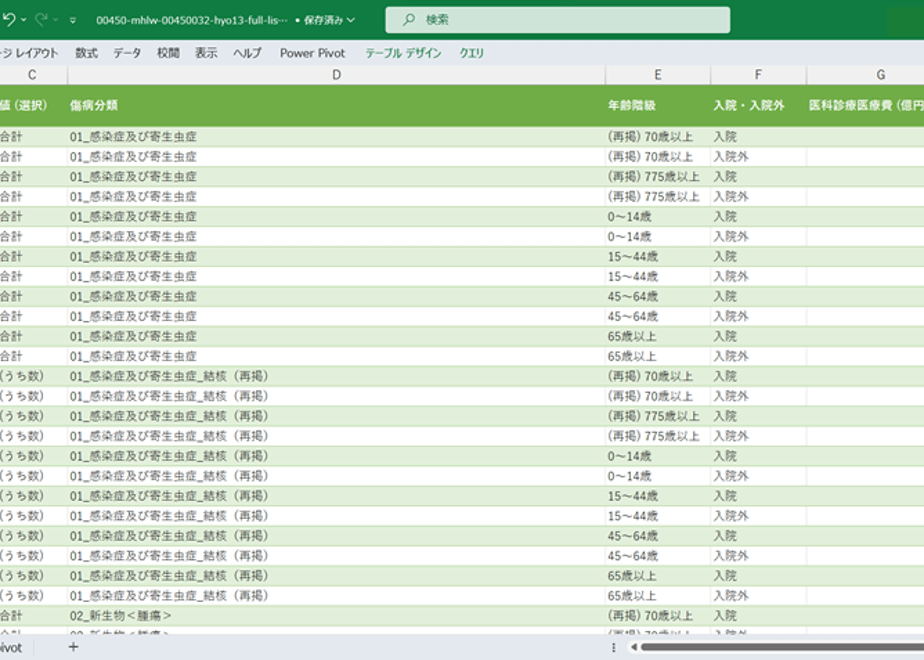The height and width of the screenshot is (660, 924).
Task: Select 65歳以上 in the 結核 (再掲) 入院外 row
Action: pos(658,596)
